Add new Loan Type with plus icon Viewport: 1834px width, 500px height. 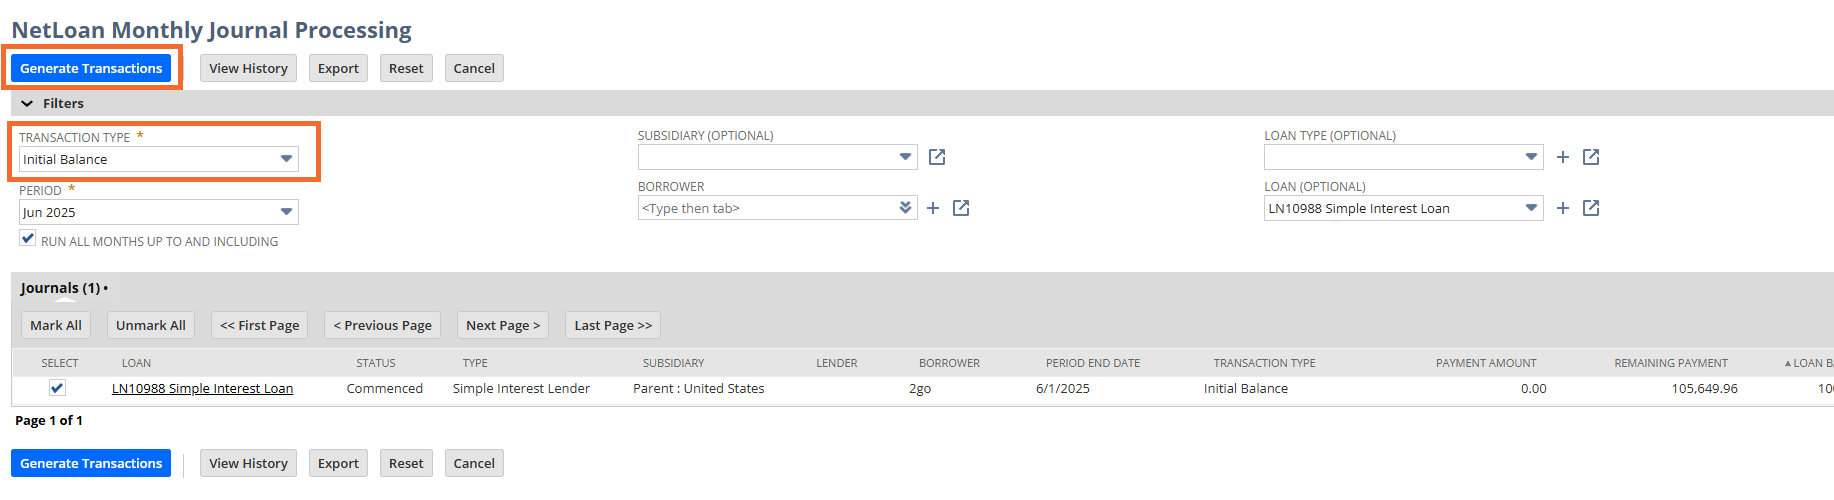pyautogui.click(x=1563, y=157)
